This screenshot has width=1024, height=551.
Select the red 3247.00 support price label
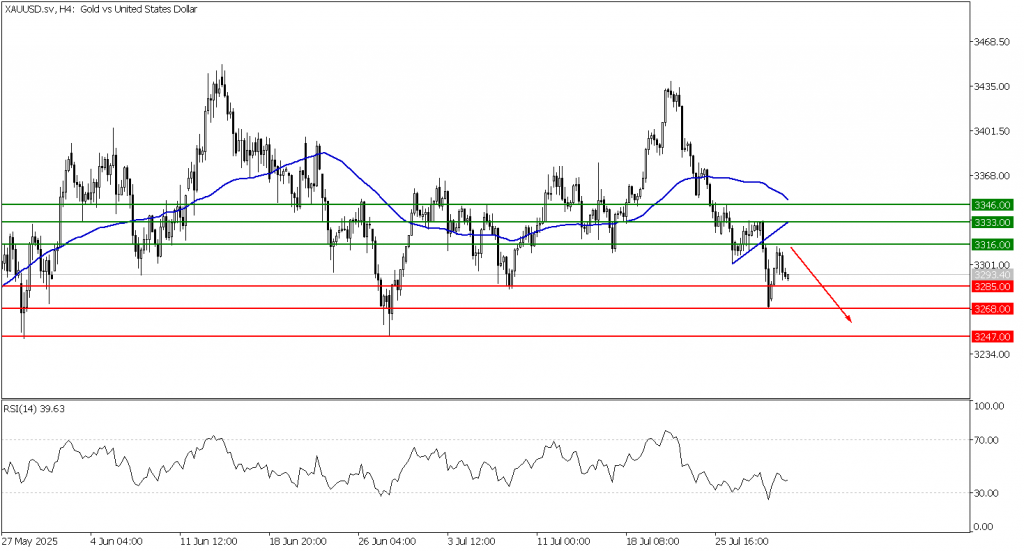(991, 337)
